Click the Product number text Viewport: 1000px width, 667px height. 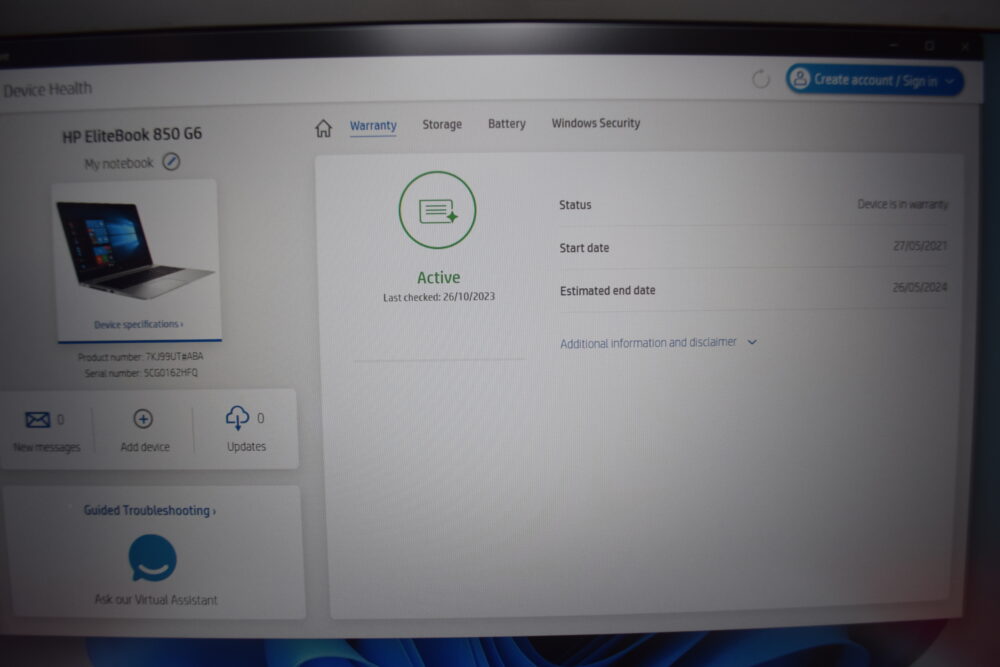140,357
